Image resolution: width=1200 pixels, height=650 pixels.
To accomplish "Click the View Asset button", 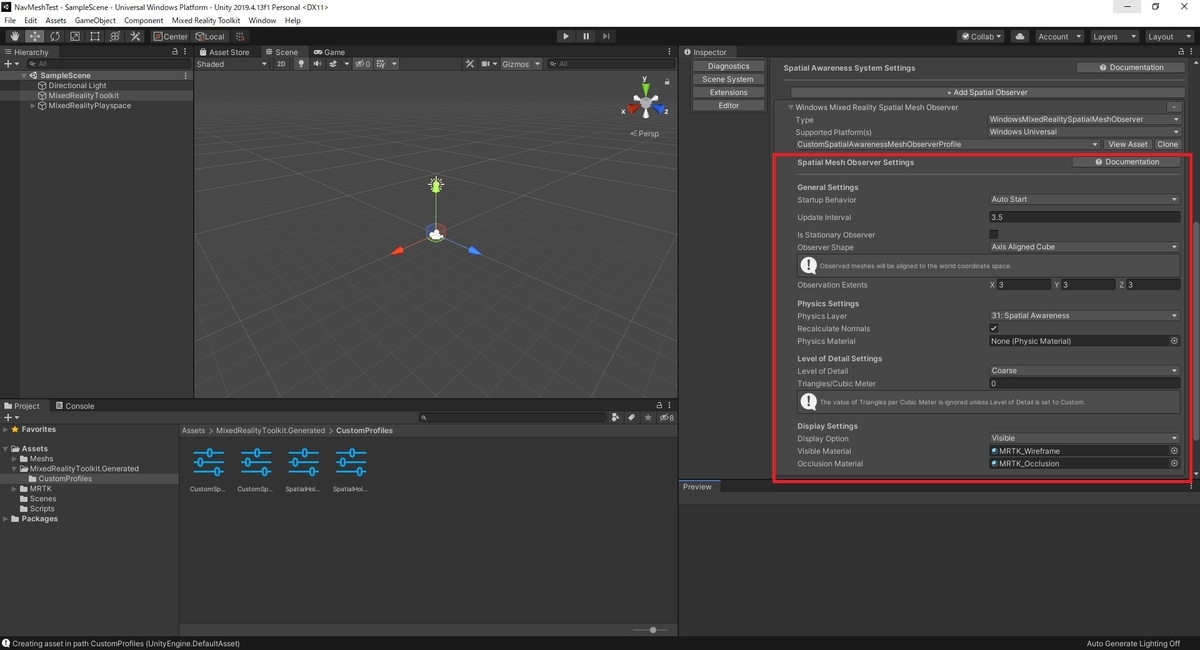I will 1128,144.
